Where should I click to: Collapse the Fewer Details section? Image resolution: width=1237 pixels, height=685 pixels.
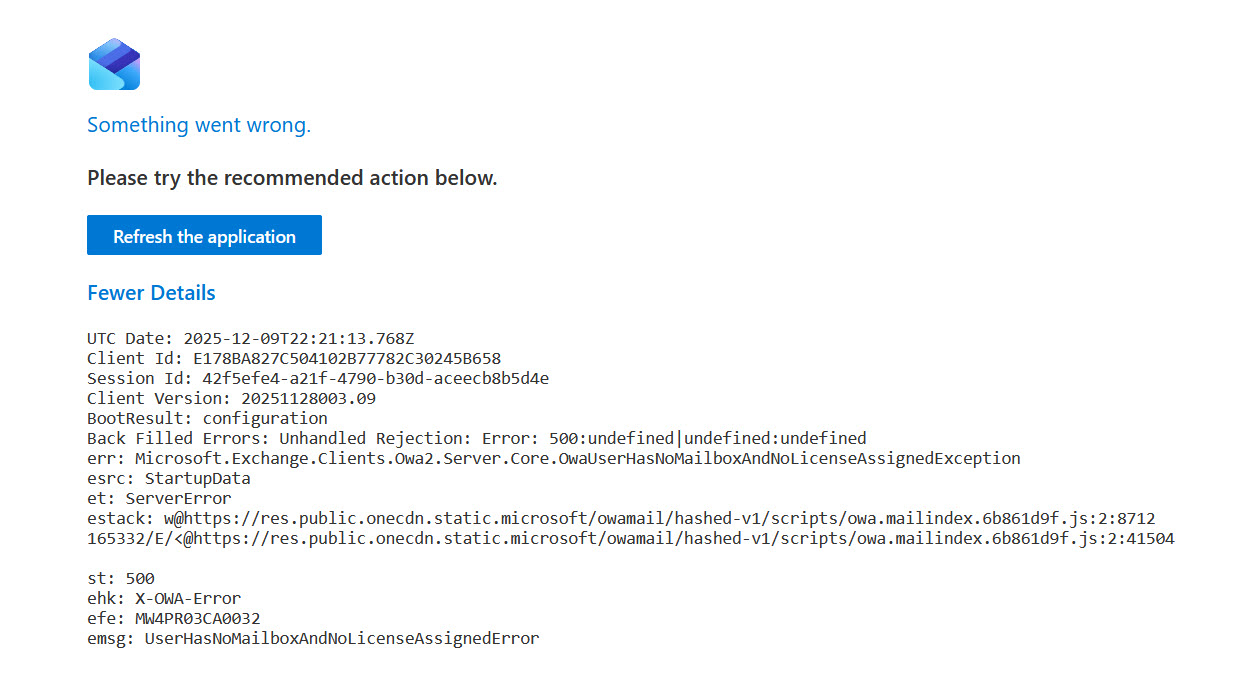point(151,293)
